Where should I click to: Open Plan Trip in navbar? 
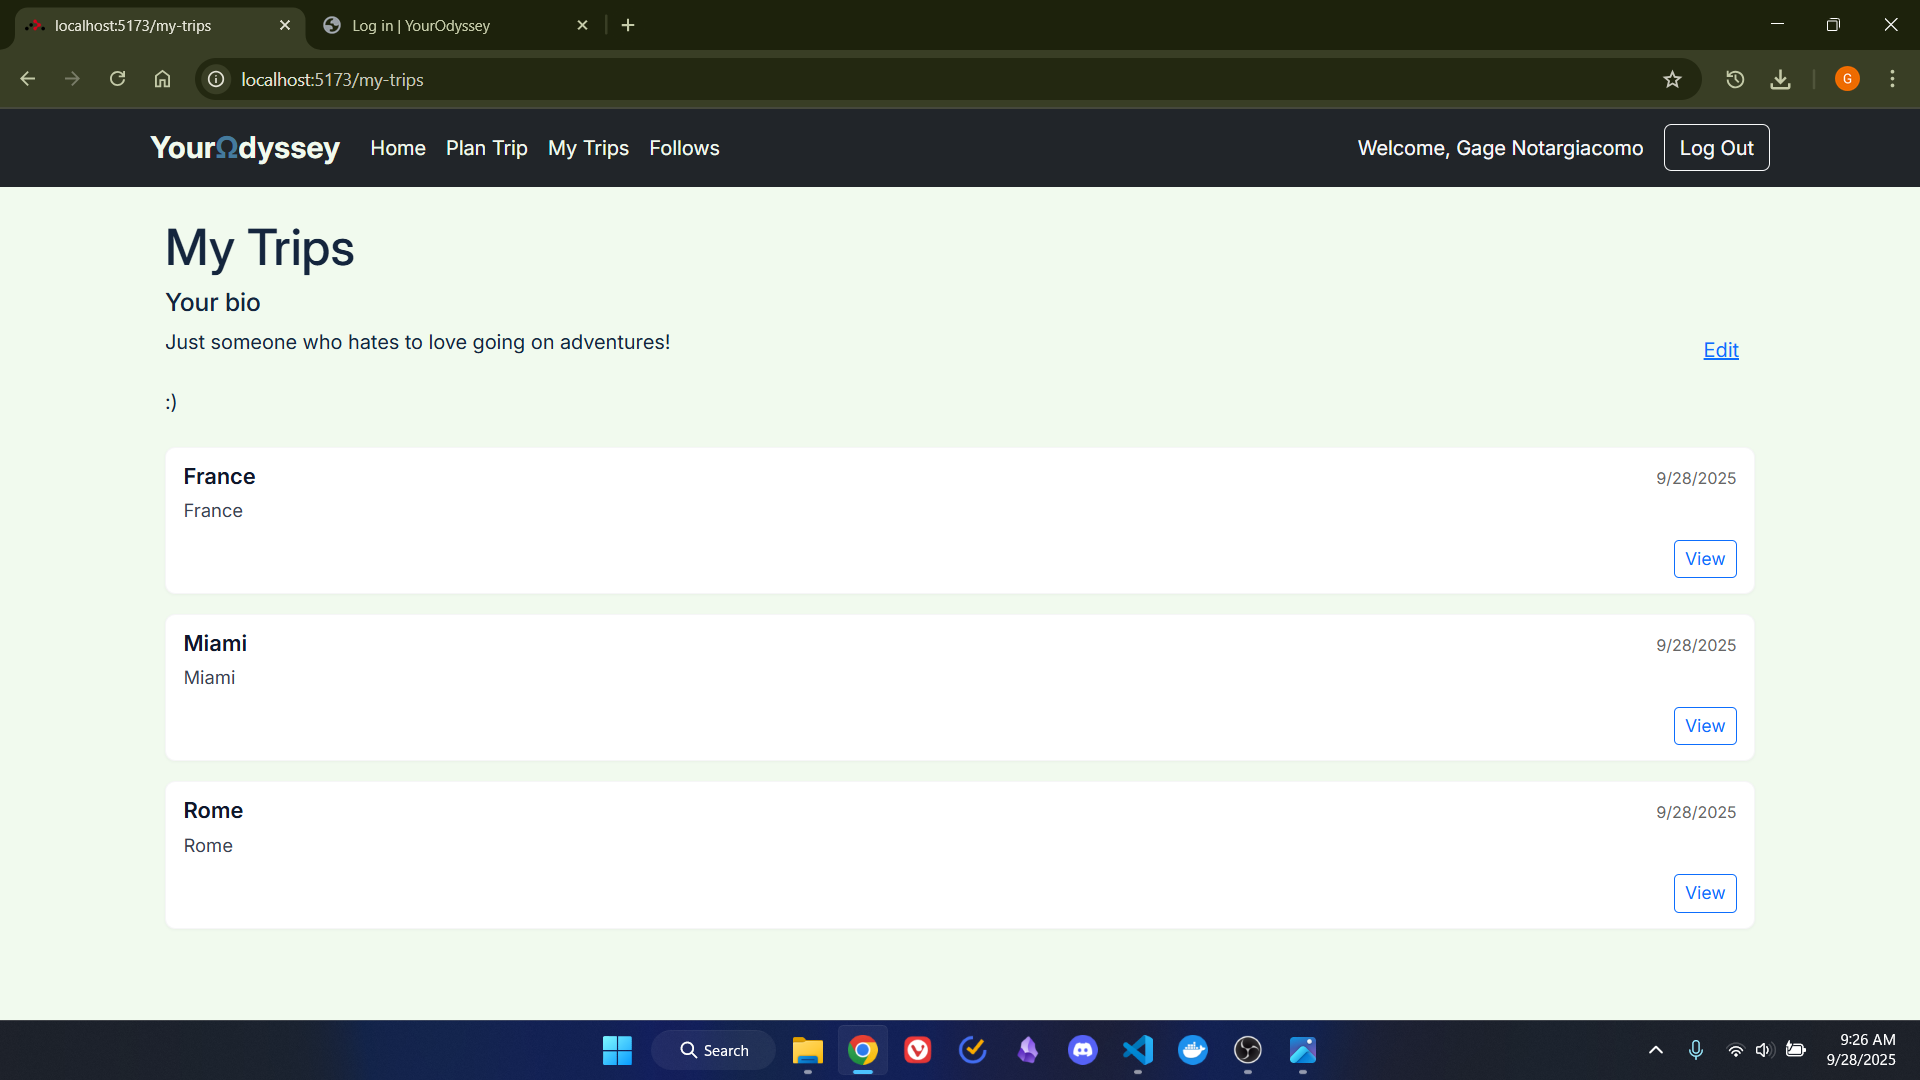coord(486,148)
